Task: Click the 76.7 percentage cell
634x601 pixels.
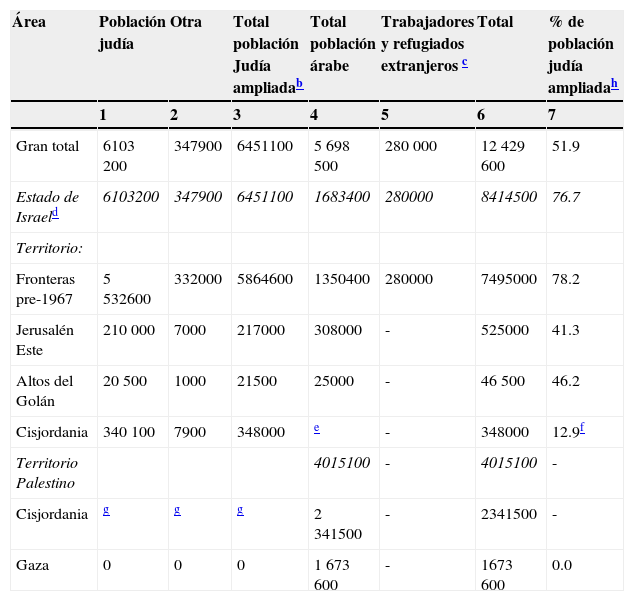Action: point(565,197)
